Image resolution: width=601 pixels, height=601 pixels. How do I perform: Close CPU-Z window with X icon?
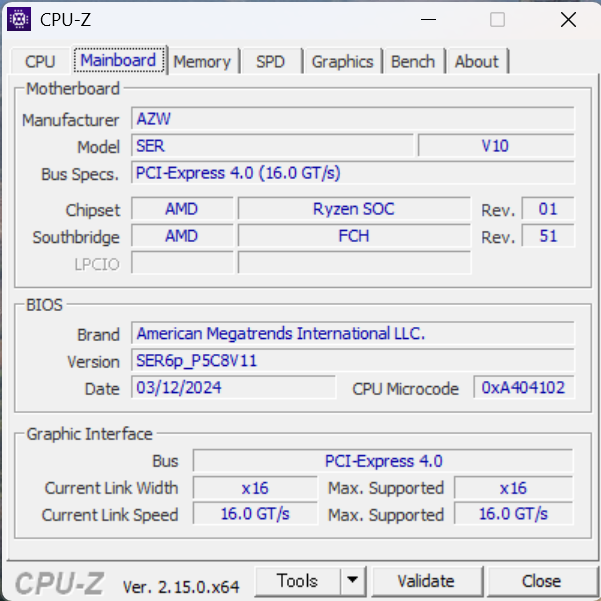(568, 20)
